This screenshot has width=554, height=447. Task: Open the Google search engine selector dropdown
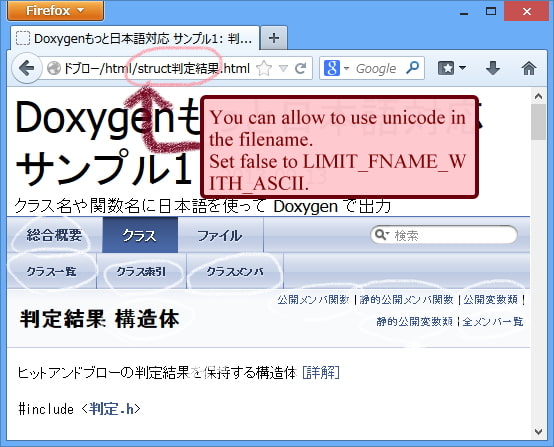[x=336, y=68]
